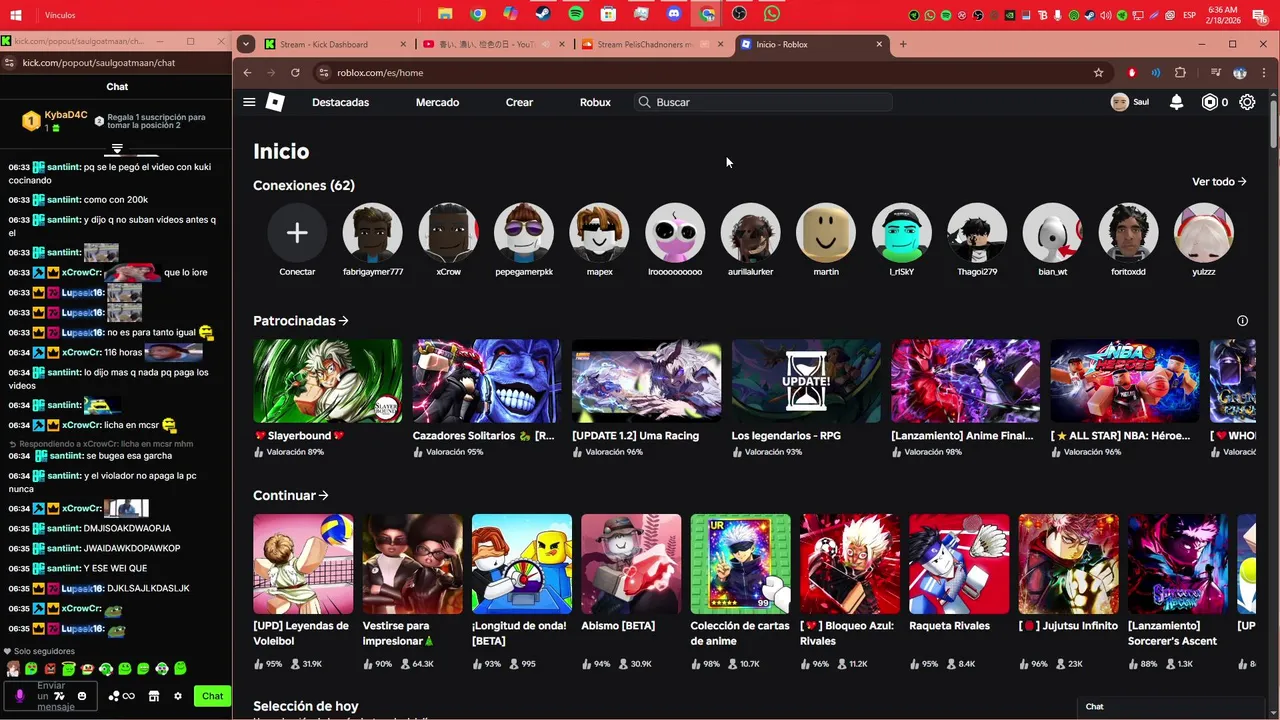The height and width of the screenshot is (720, 1280).
Task: Collapse the Kick leaderboard panel arrow
Action: pos(117,148)
